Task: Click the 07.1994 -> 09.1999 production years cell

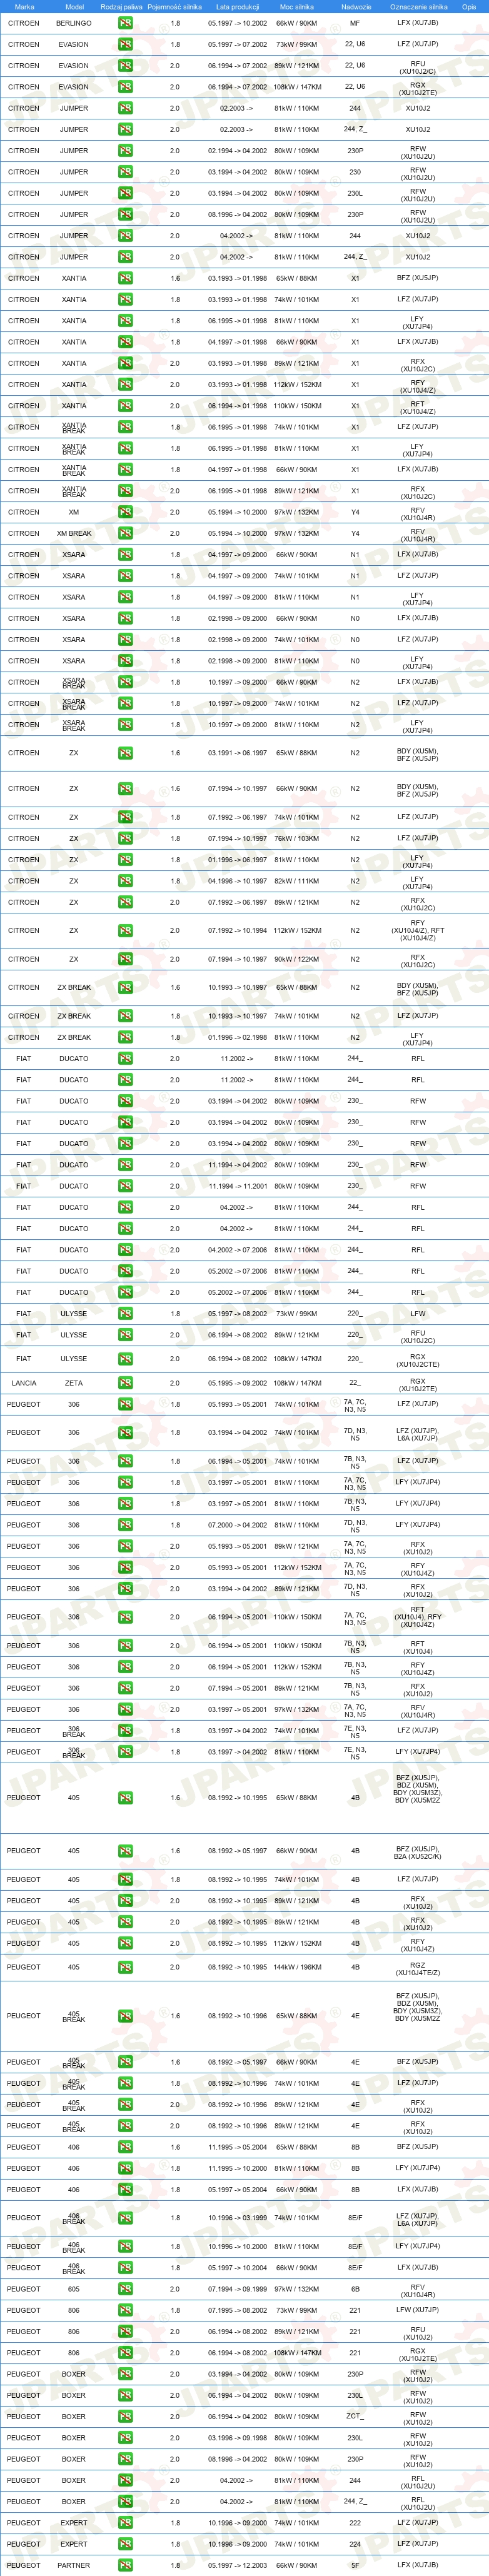Action: click(237, 2289)
